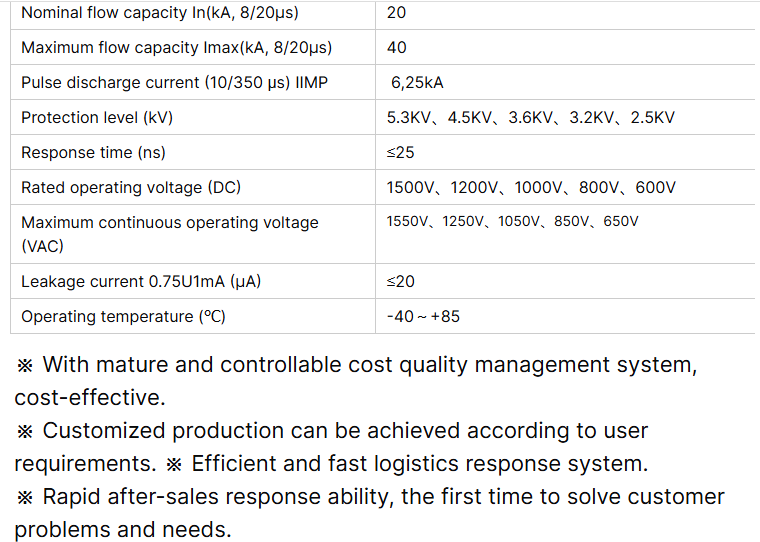Click the ≤25 response time value
Screen dimensions: 760x542
(x=400, y=153)
